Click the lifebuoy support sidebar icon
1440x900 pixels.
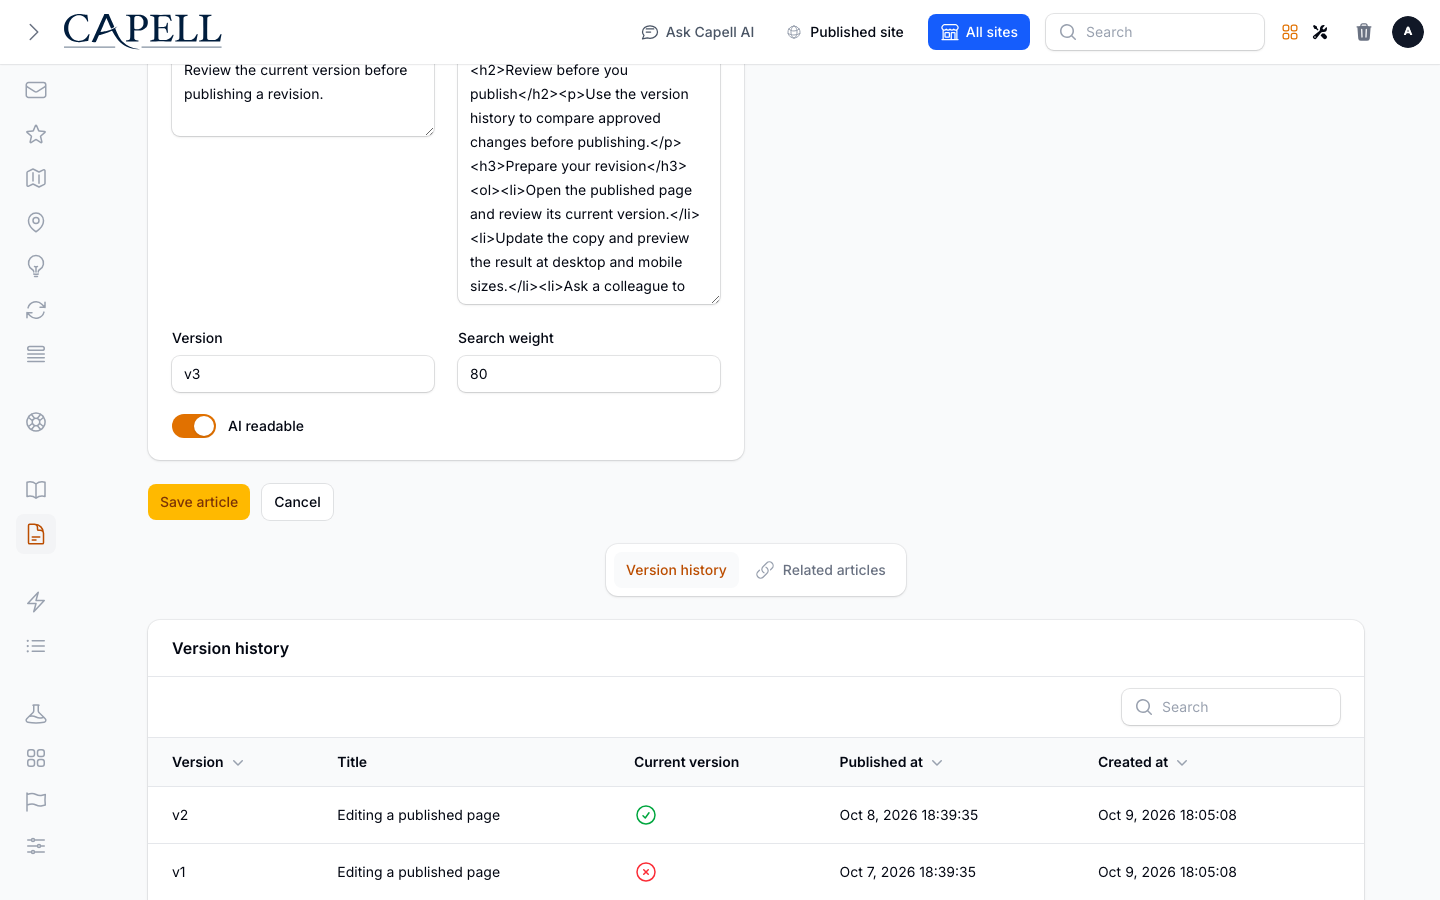pyautogui.click(x=36, y=422)
